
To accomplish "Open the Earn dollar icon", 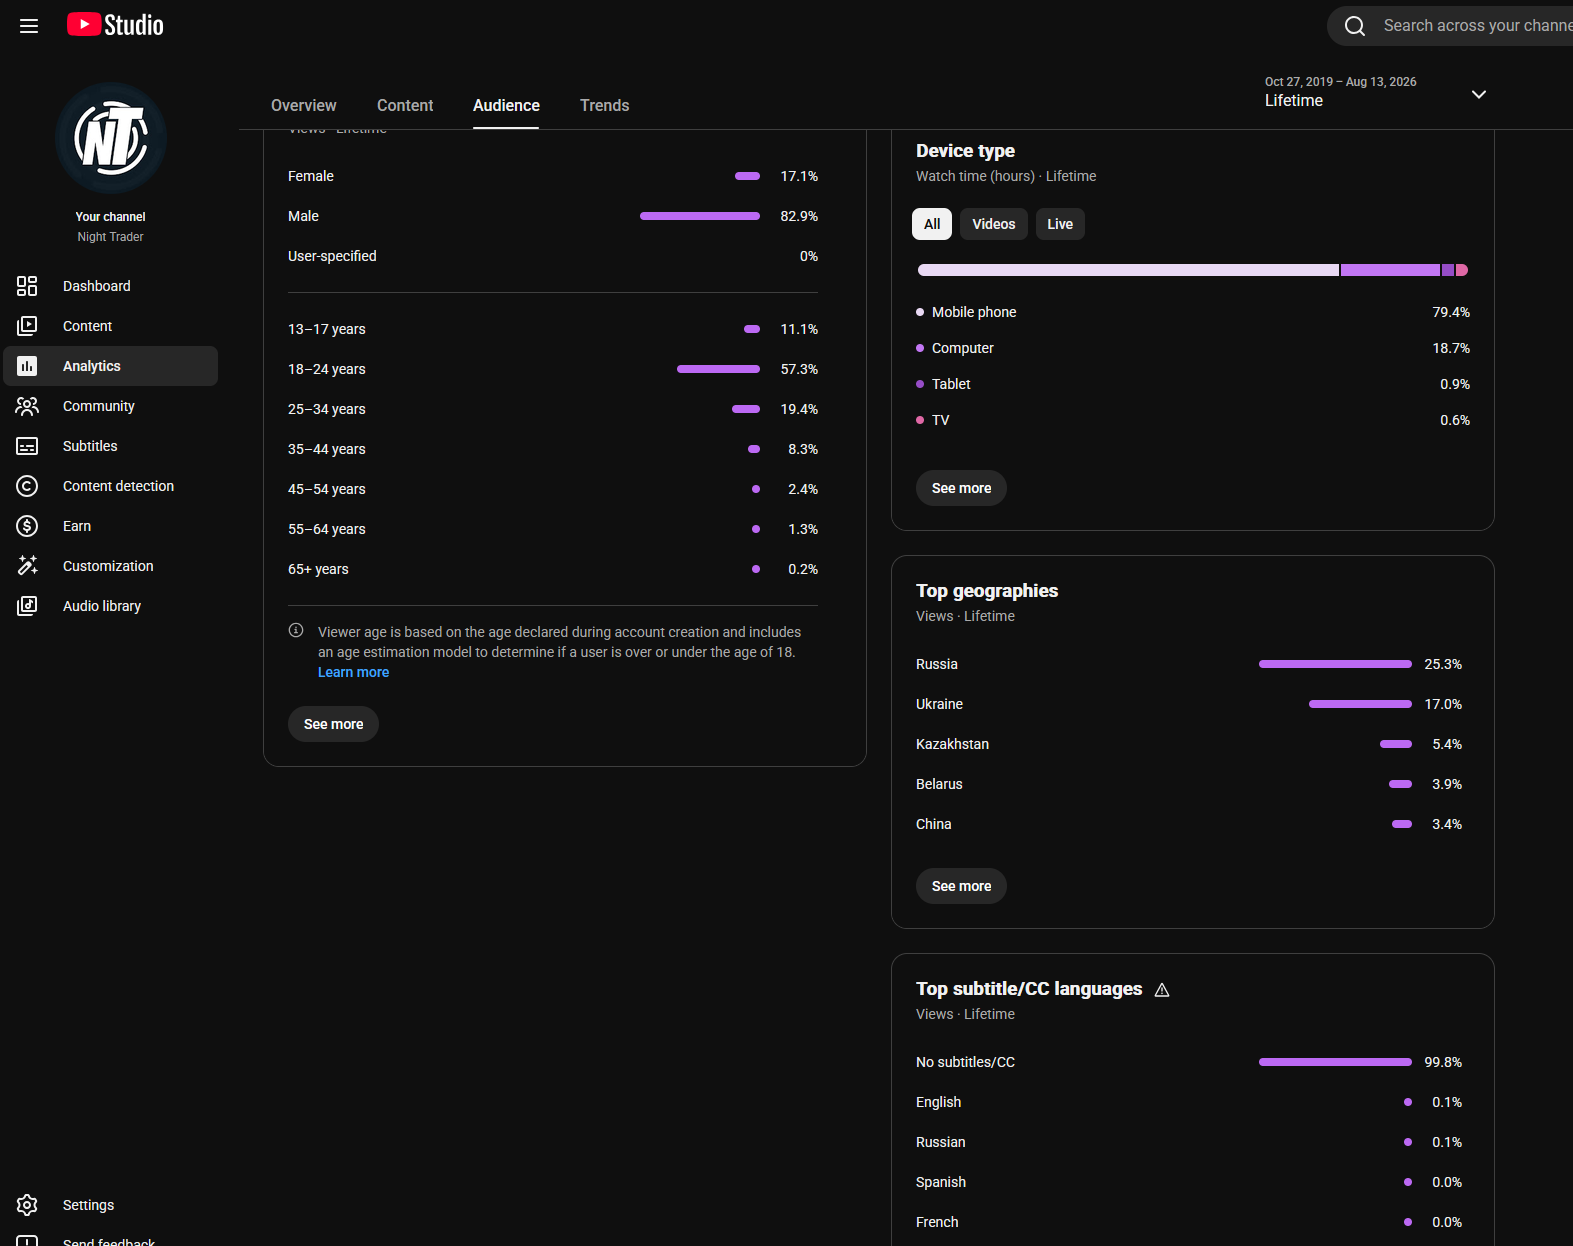I will point(27,526).
